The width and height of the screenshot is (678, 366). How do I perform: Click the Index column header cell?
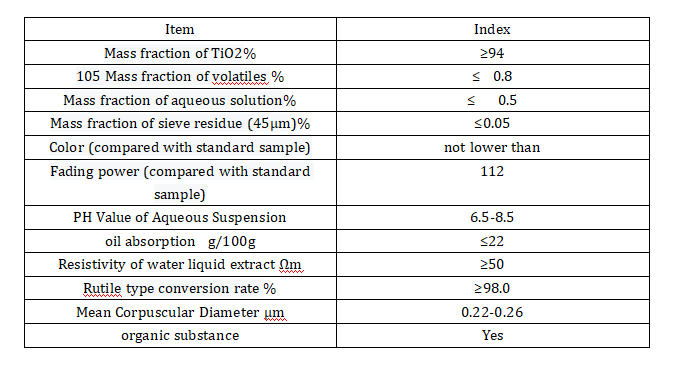tap(493, 29)
